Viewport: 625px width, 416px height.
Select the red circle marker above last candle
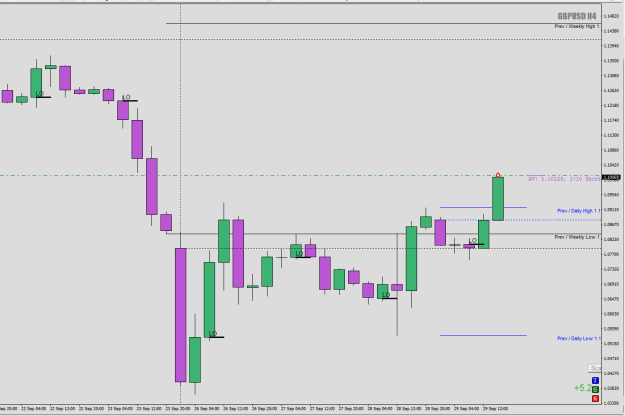point(498,175)
